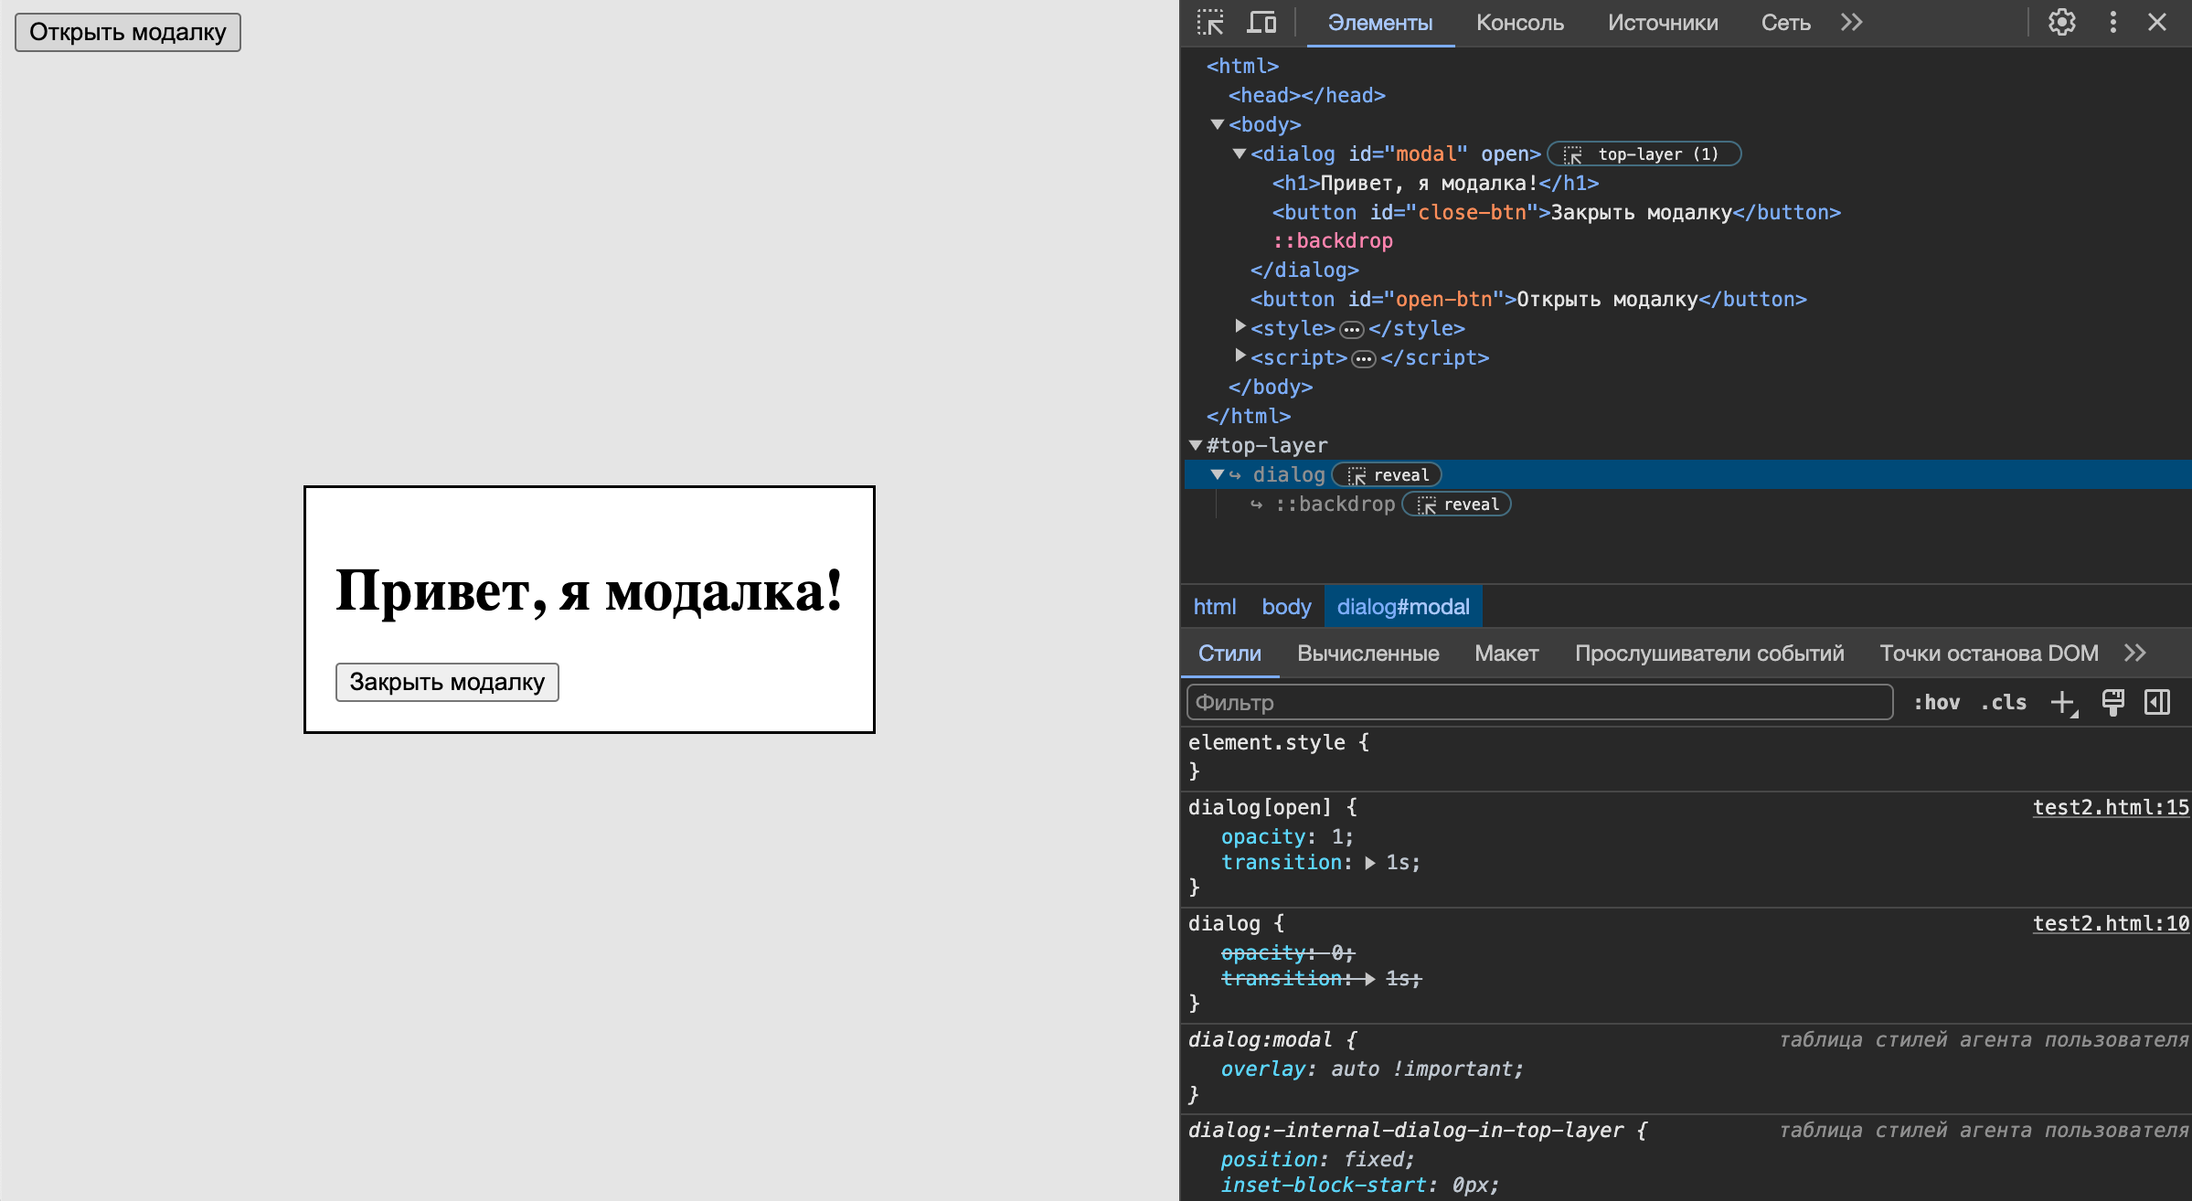
Task: Add a new style rule plus icon
Action: point(2064,703)
